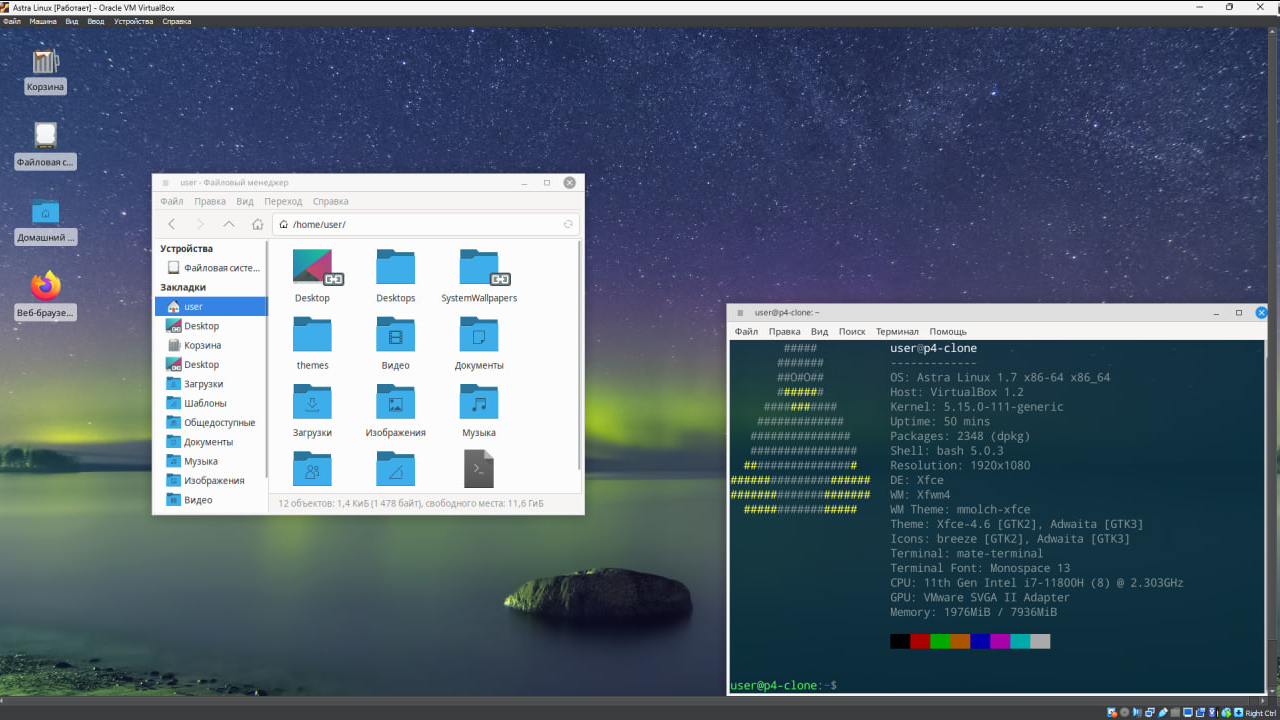Click the display indicator in VirtualBox status bar
Image resolution: width=1280 pixels, height=720 pixels.
point(1190,713)
